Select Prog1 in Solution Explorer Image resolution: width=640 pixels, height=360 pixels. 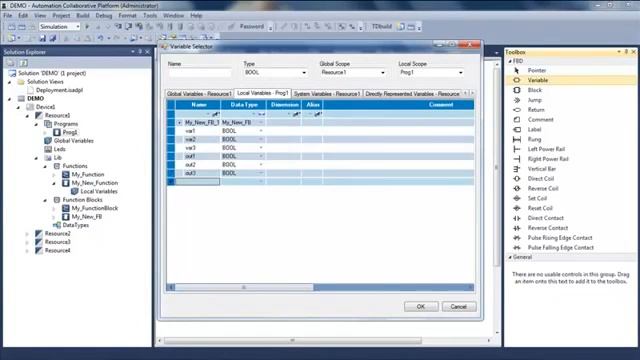(x=70, y=132)
